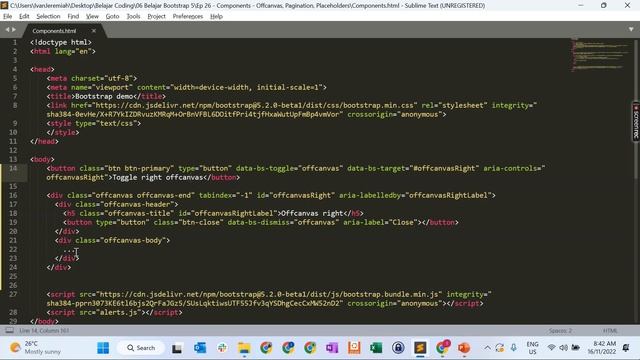Click line number 14 in gutter
The width and height of the screenshot is (640, 360).
pos(13,169)
